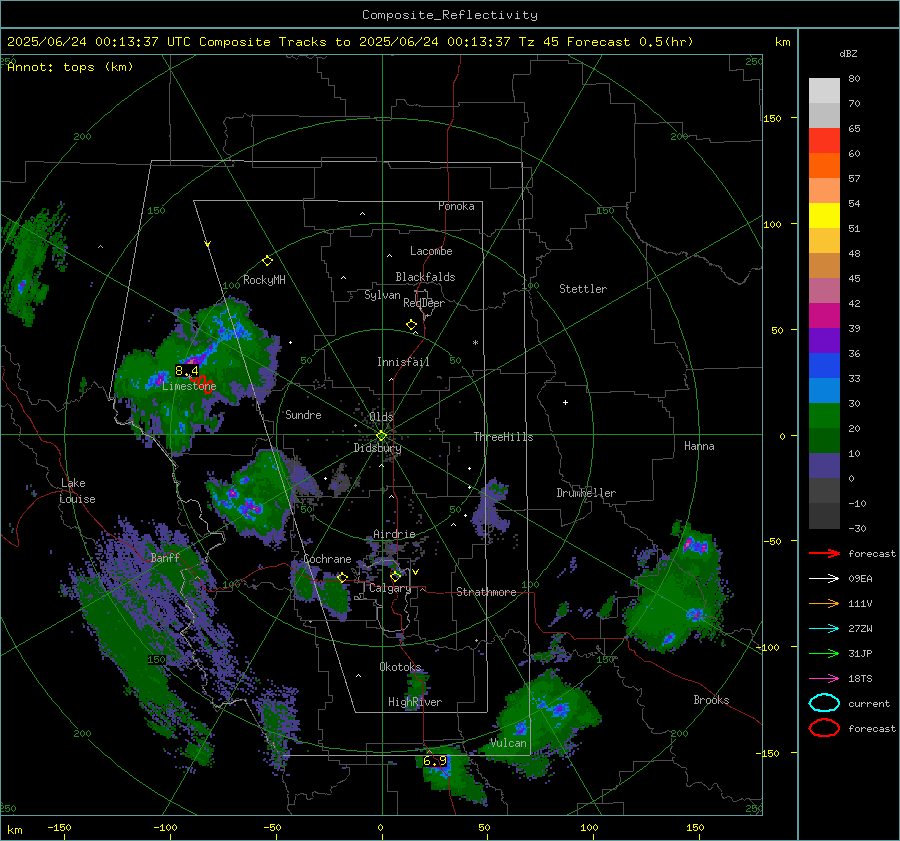This screenshot has width=900, height=841.
Task: Click the Brooks city label
Action: point(711,700)
